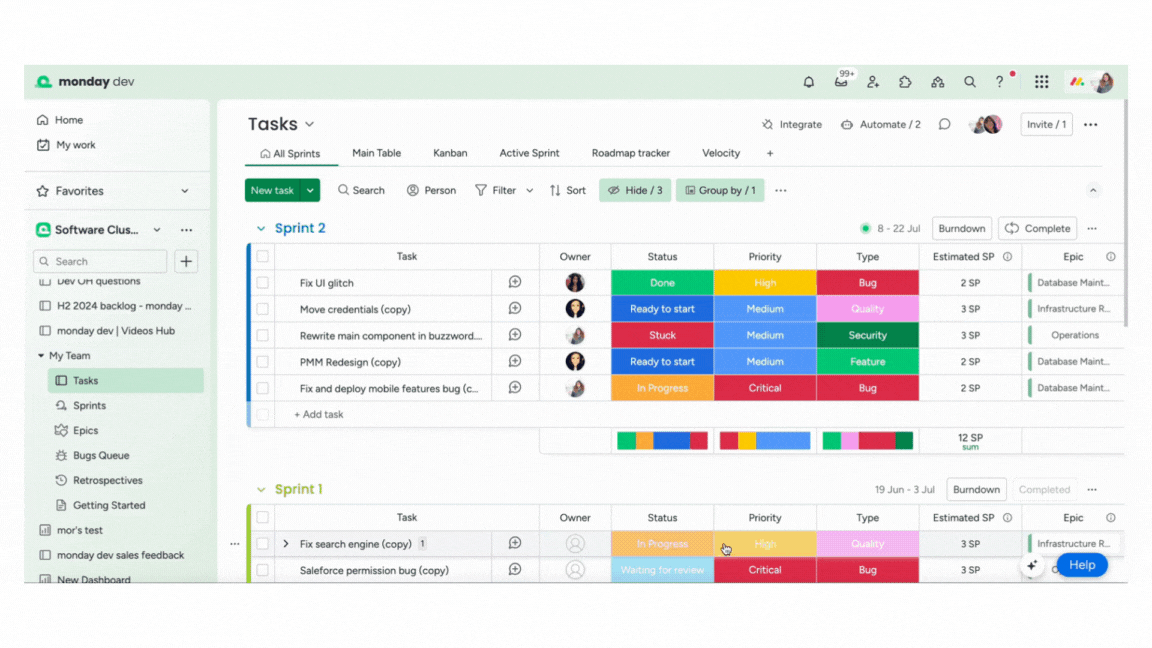
Task: Open conversation for Fix UI glitch task
Action: pyautogui.click(x=515, y=282)
